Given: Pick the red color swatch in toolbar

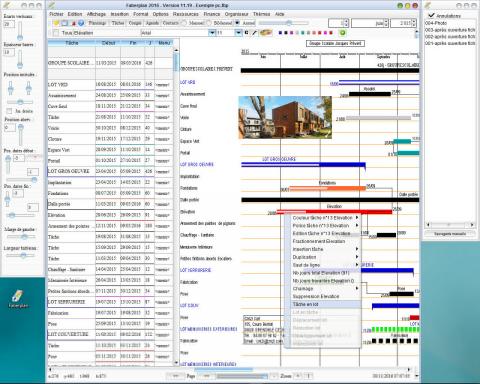Looking at the screenshot, I should pos(331,33).
